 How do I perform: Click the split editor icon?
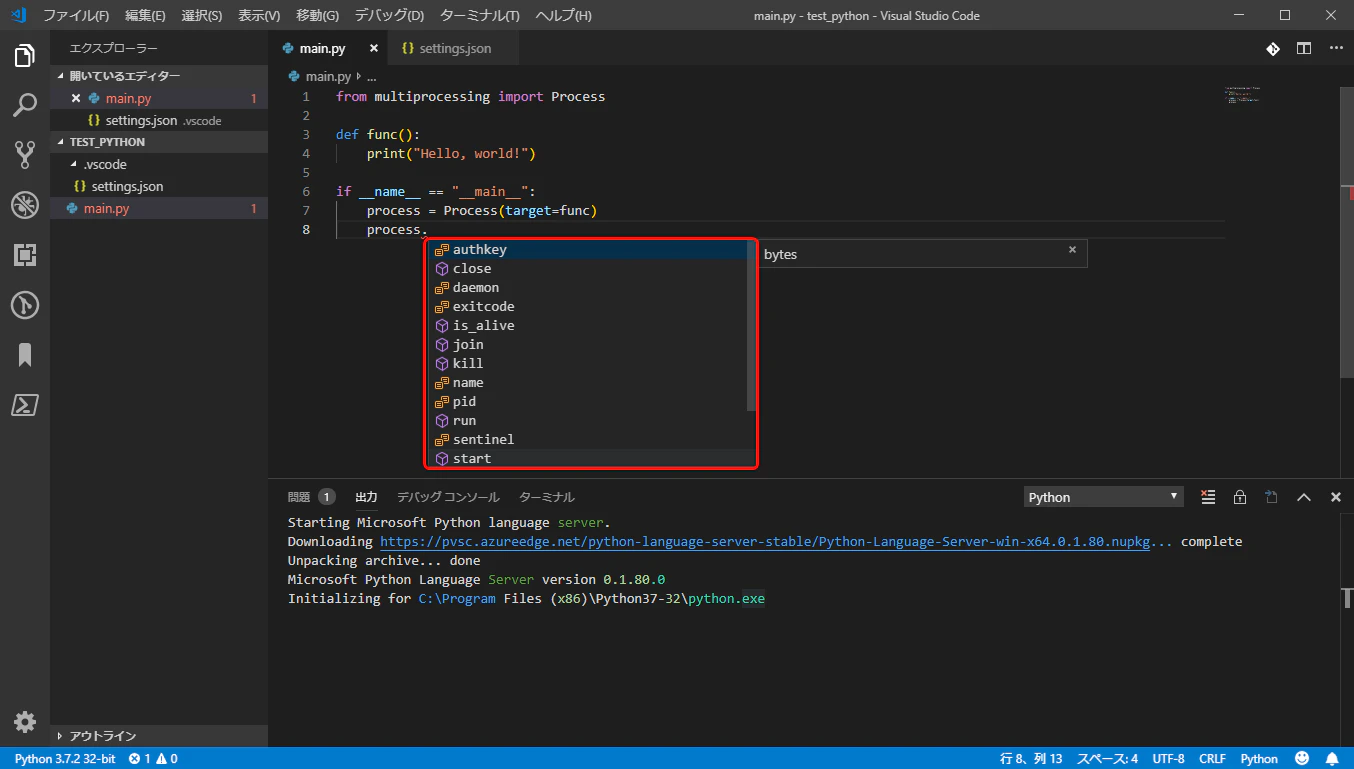pos(1304,48)
